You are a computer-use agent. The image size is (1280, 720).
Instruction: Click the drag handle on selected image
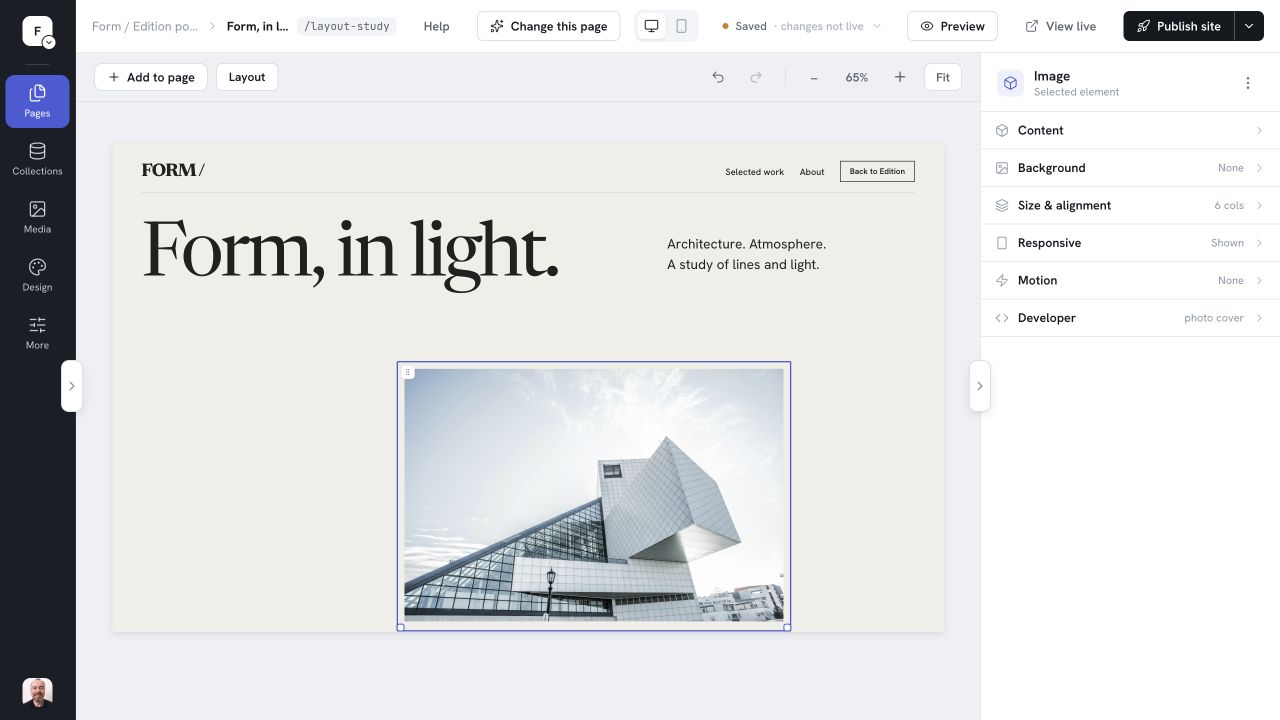[x=408, y=372]
